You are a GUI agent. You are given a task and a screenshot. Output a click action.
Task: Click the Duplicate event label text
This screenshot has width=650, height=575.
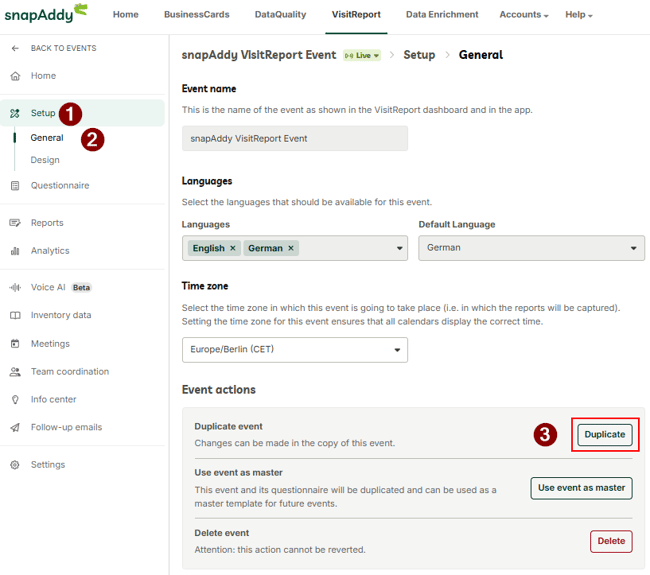point(228,427)
